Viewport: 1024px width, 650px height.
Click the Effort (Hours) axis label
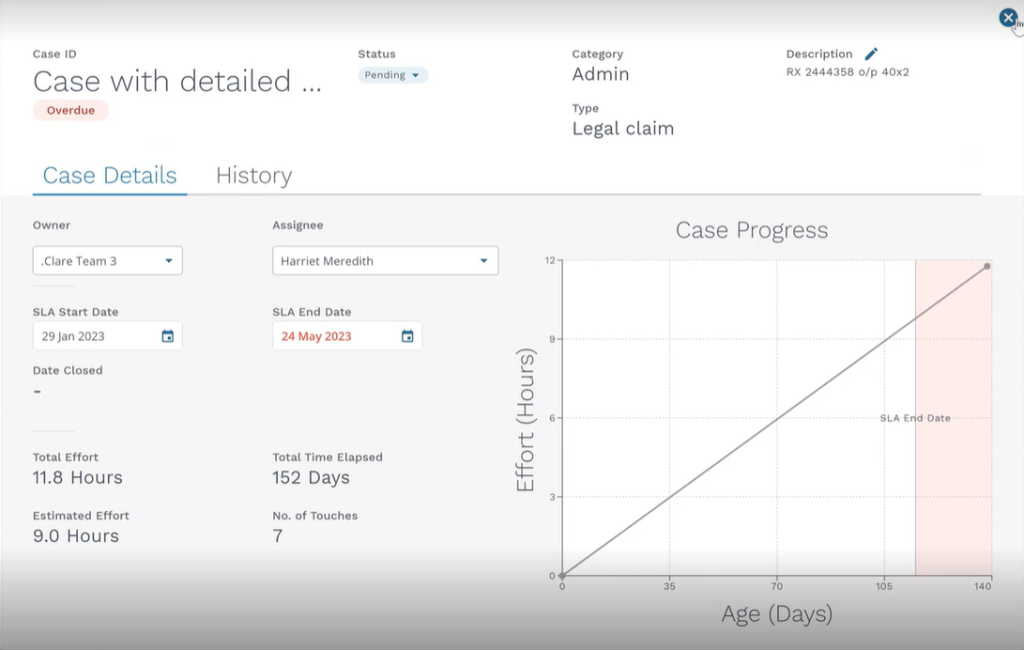point(525,419)
